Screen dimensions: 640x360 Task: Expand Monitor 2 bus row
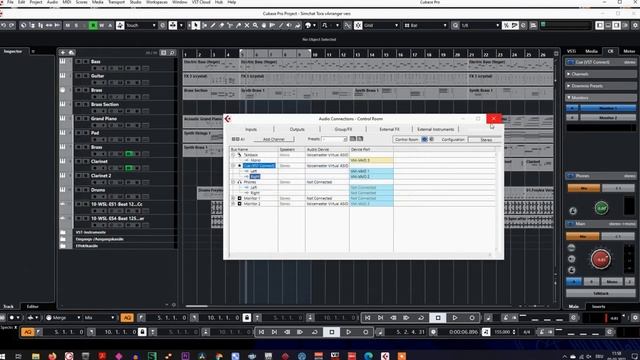pyautogui.click(x=233, y=204)
